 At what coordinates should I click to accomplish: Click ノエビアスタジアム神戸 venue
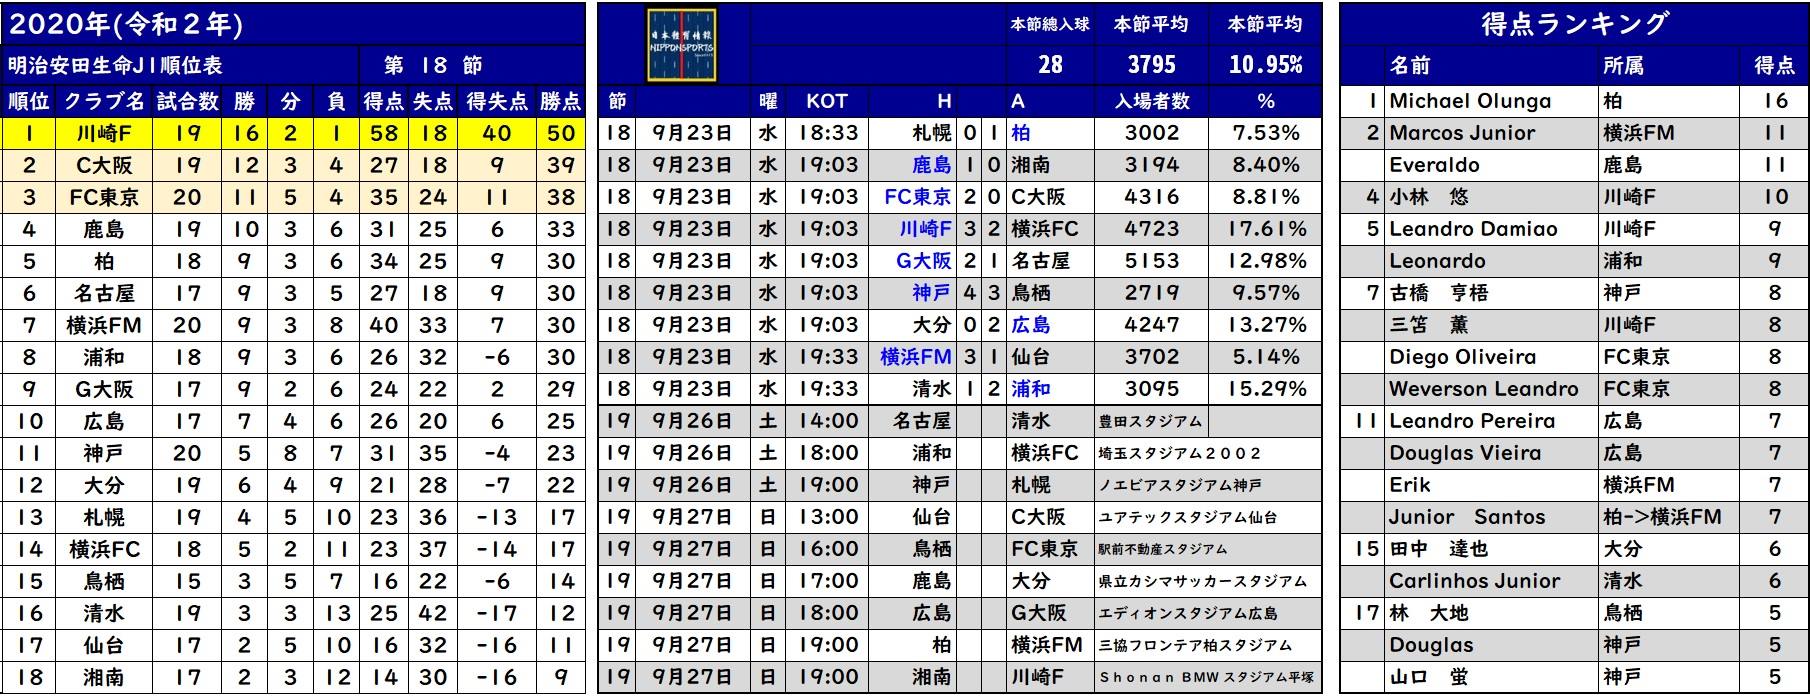coord(1180,486)
